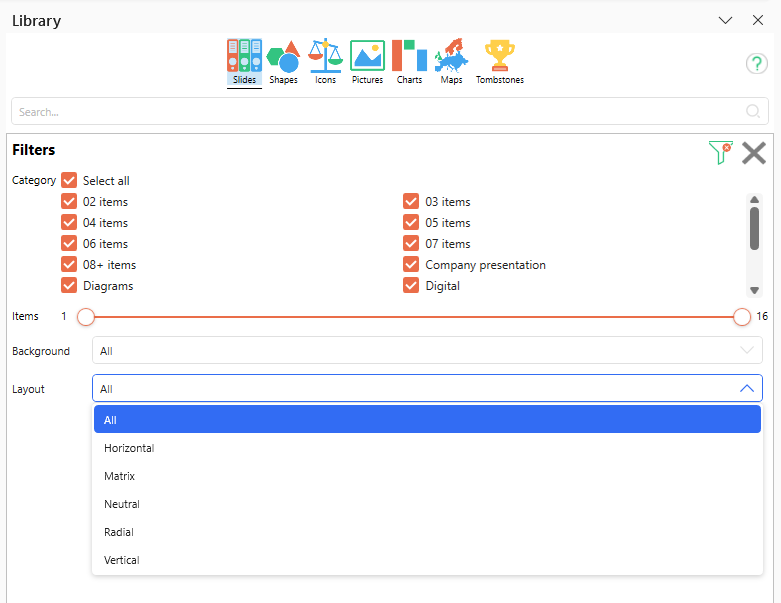781x603 pixels.
Task: Uncheck the Diagrams category
Action: tap(69, 285)
